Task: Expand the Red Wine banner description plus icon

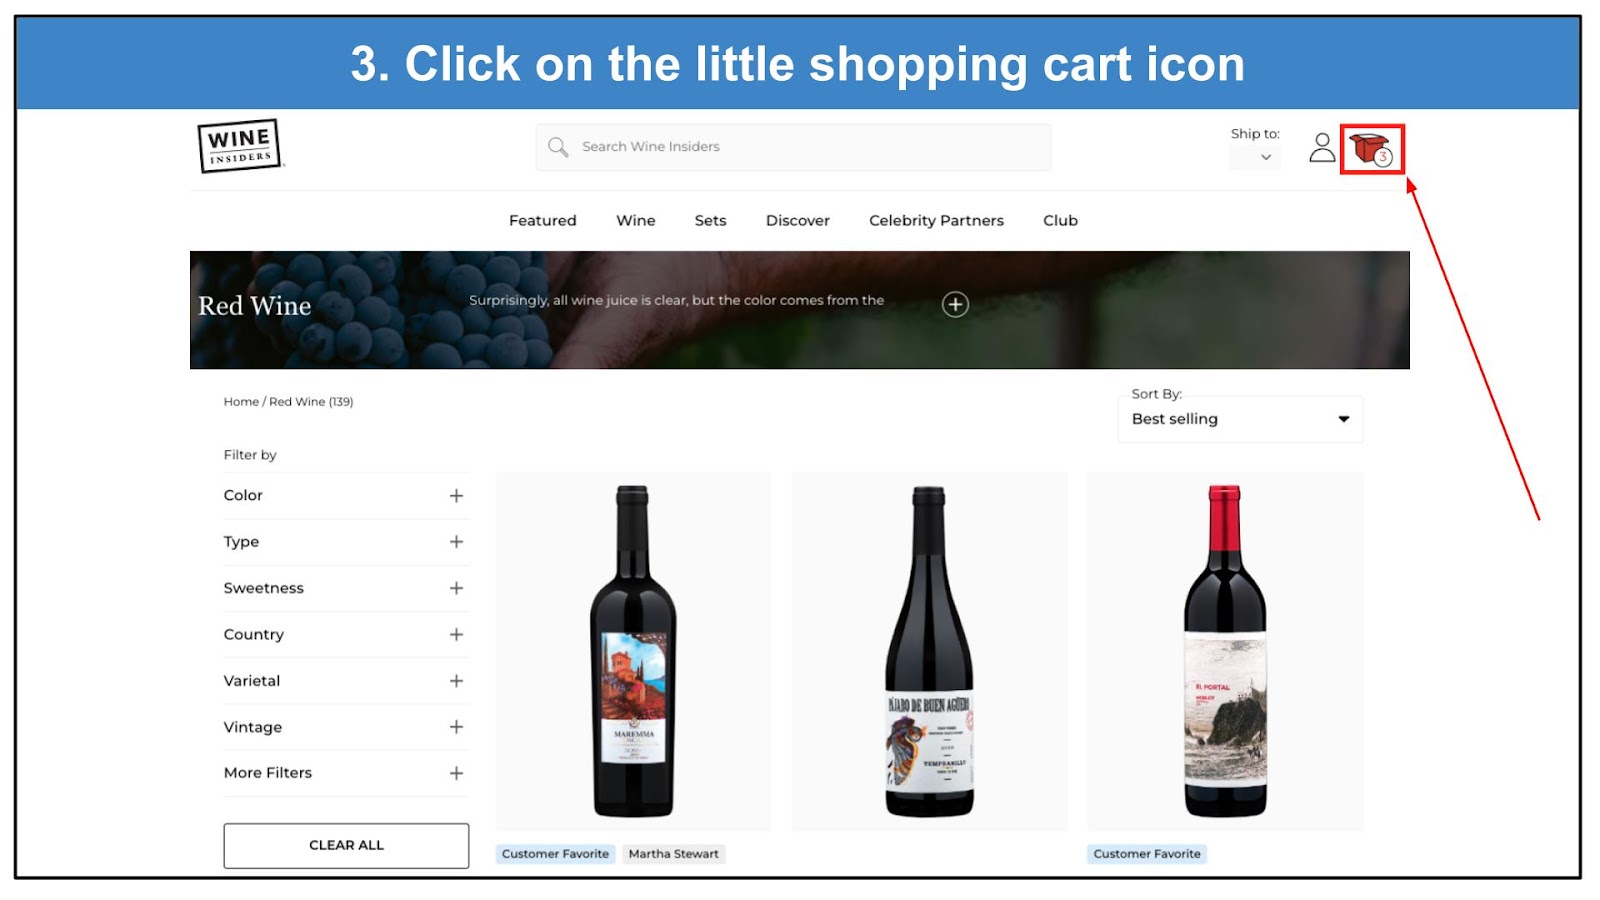Action: pos(955,304)
